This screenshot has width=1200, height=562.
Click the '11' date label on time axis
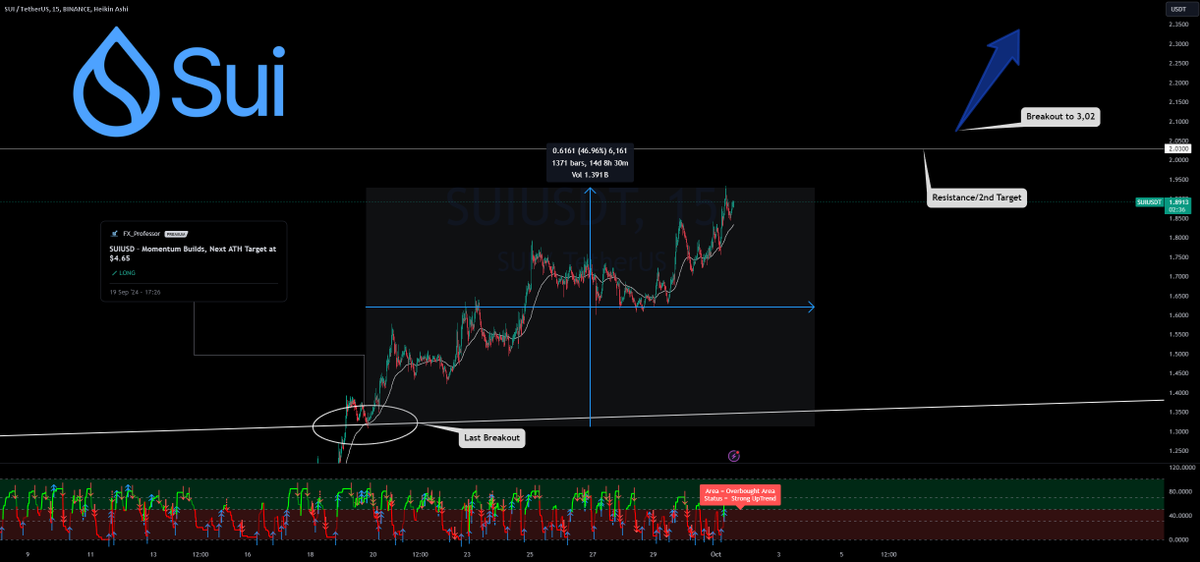click(91, 553)
